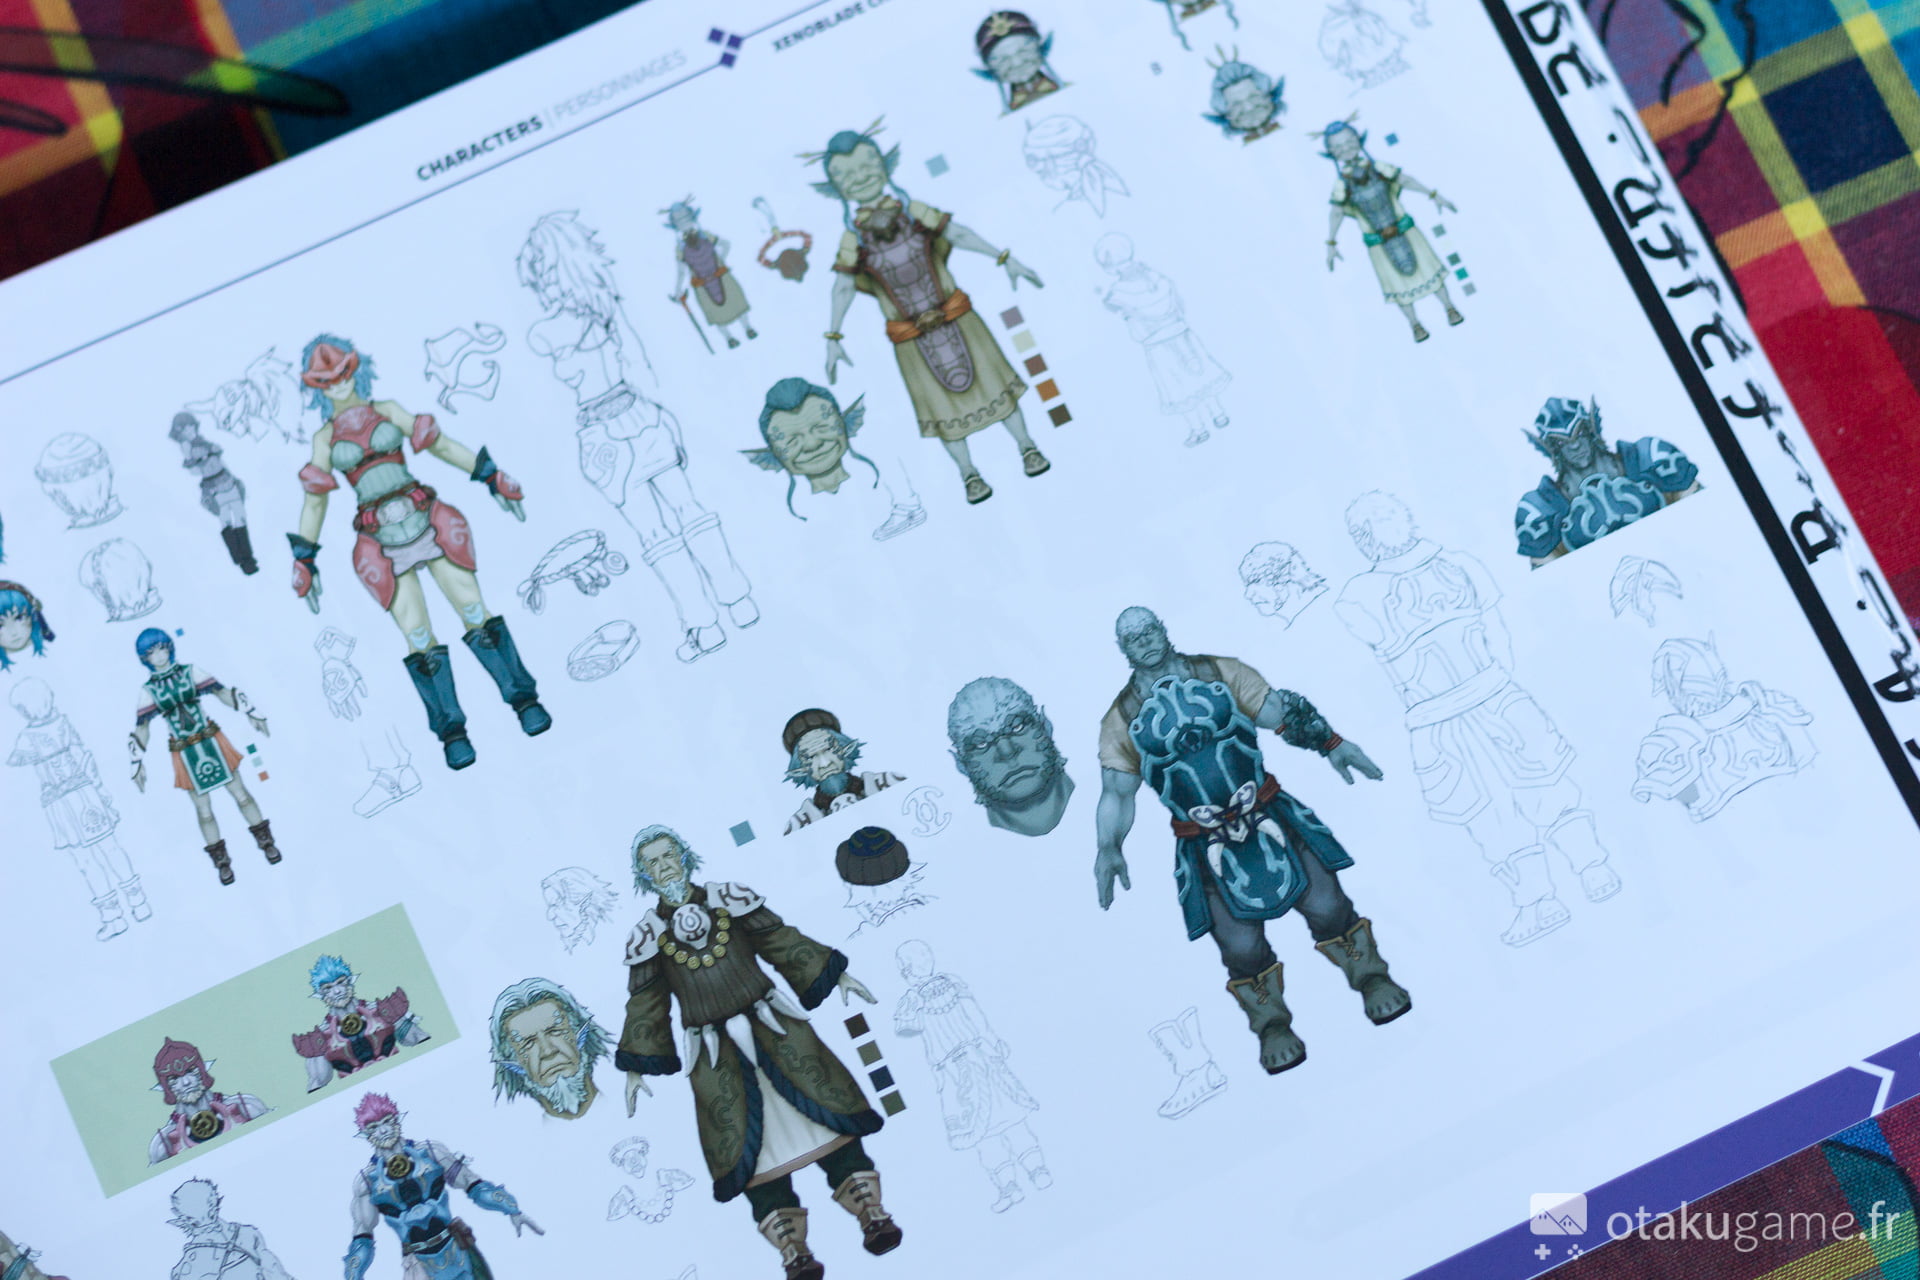Open the grinning old woman's head portrait
The height and width of the screenshot is (1280, 1920).
[x=810, y=440]
